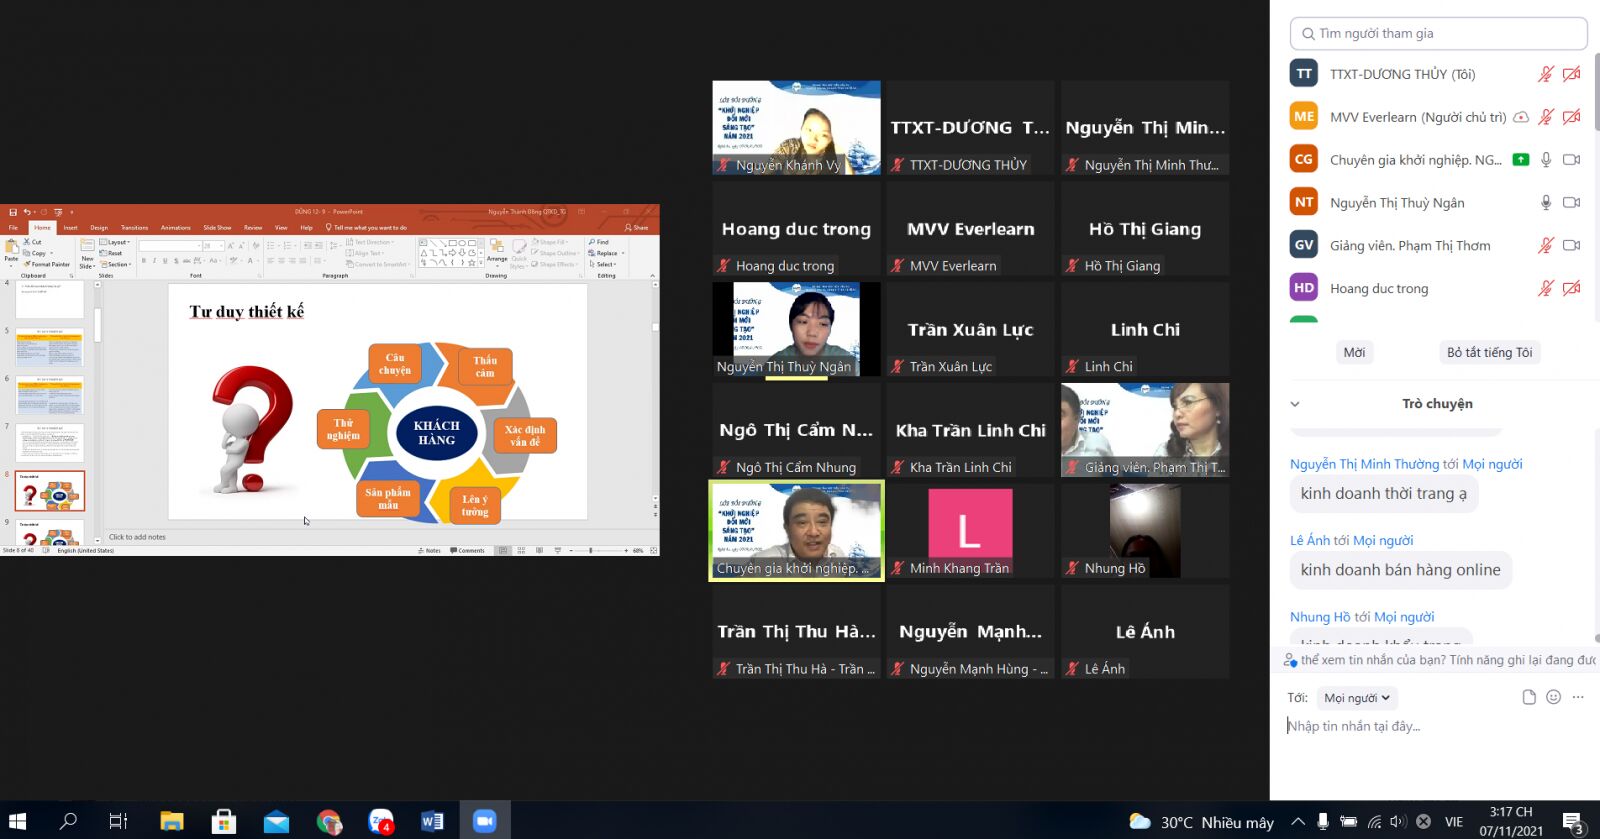Select Hoang duc trong in participant list

coord(1379,289)
